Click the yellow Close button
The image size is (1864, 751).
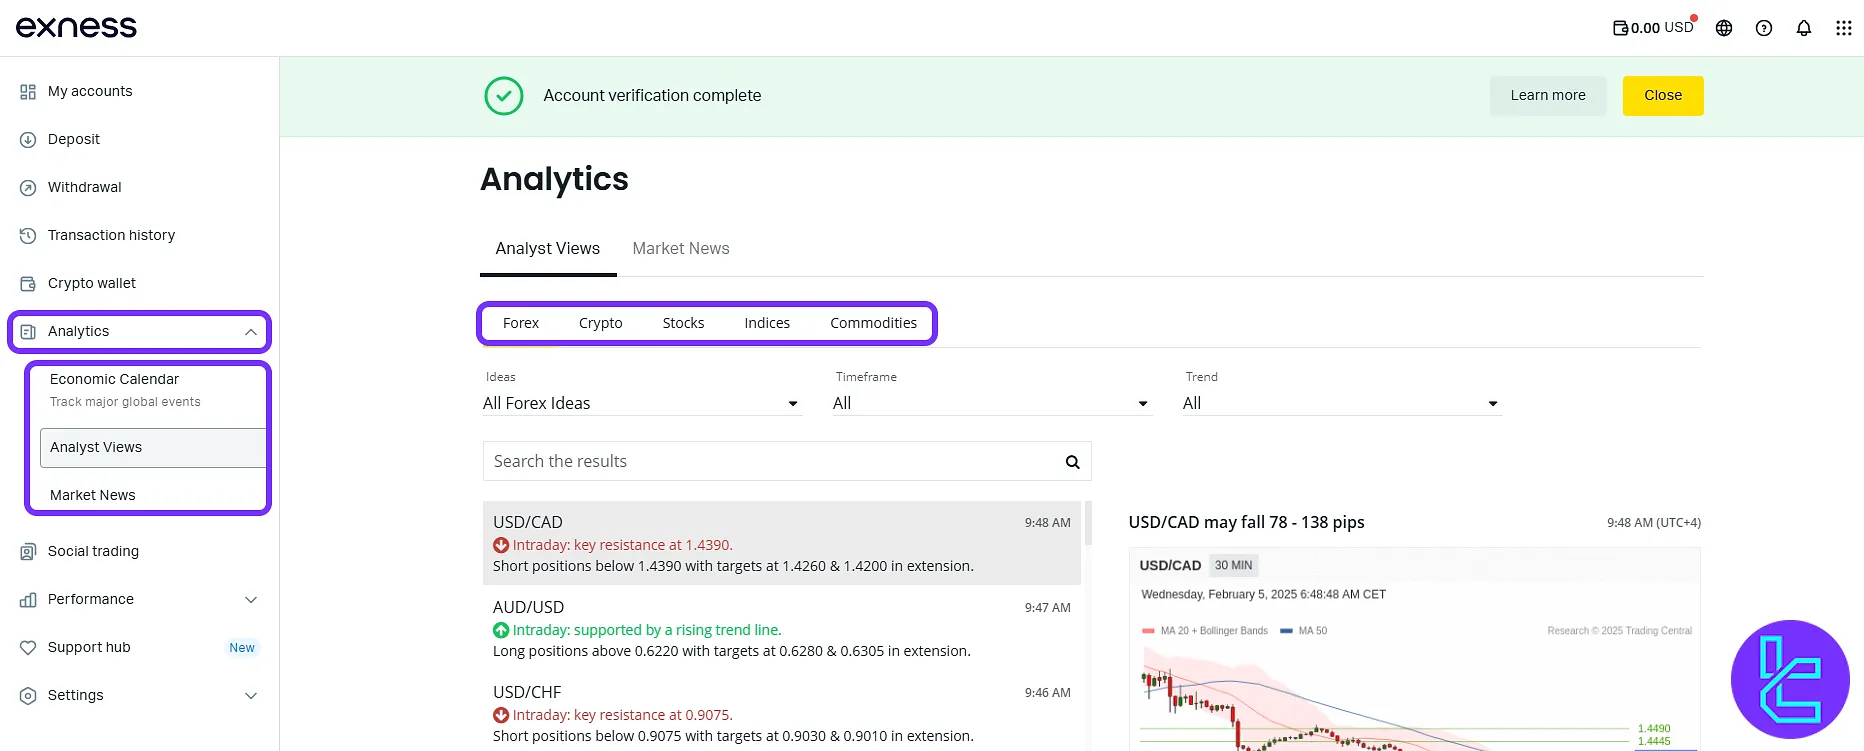coord(1663,96)
